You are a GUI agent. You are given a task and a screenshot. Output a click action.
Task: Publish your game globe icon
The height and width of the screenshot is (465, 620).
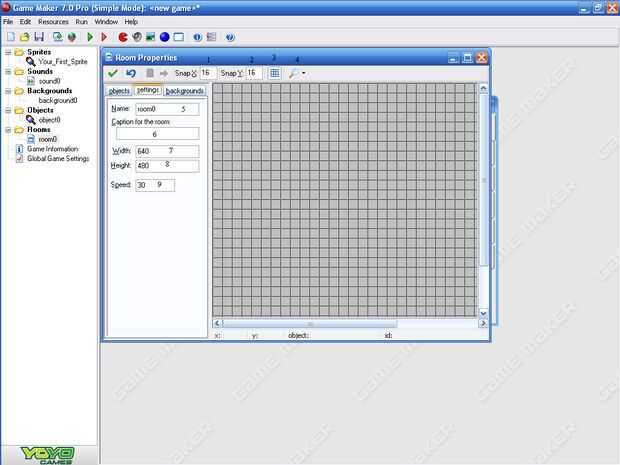point(72,37)
